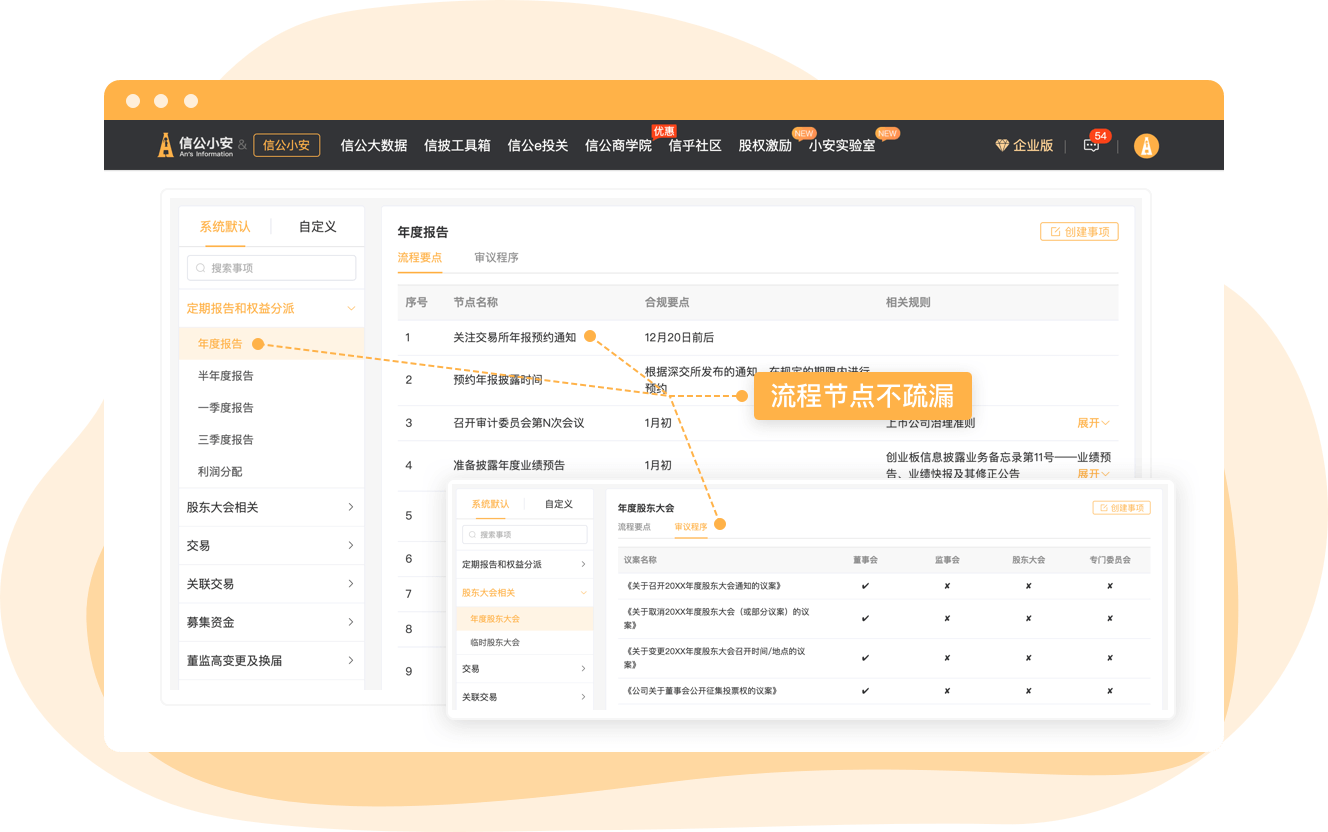Open 股权激励 in the navigation bar
This screenshot has height=832, width=1328.
point(765,146)
